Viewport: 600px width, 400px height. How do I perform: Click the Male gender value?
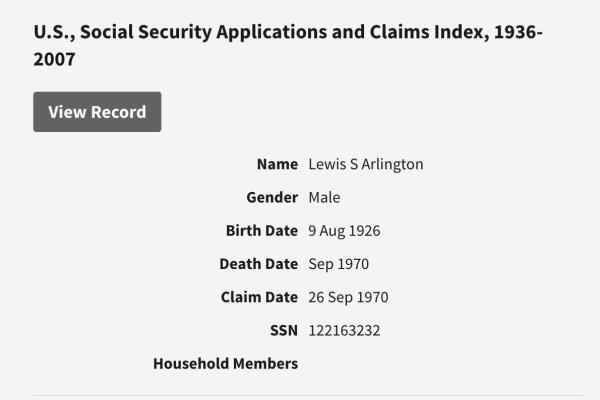324,197
